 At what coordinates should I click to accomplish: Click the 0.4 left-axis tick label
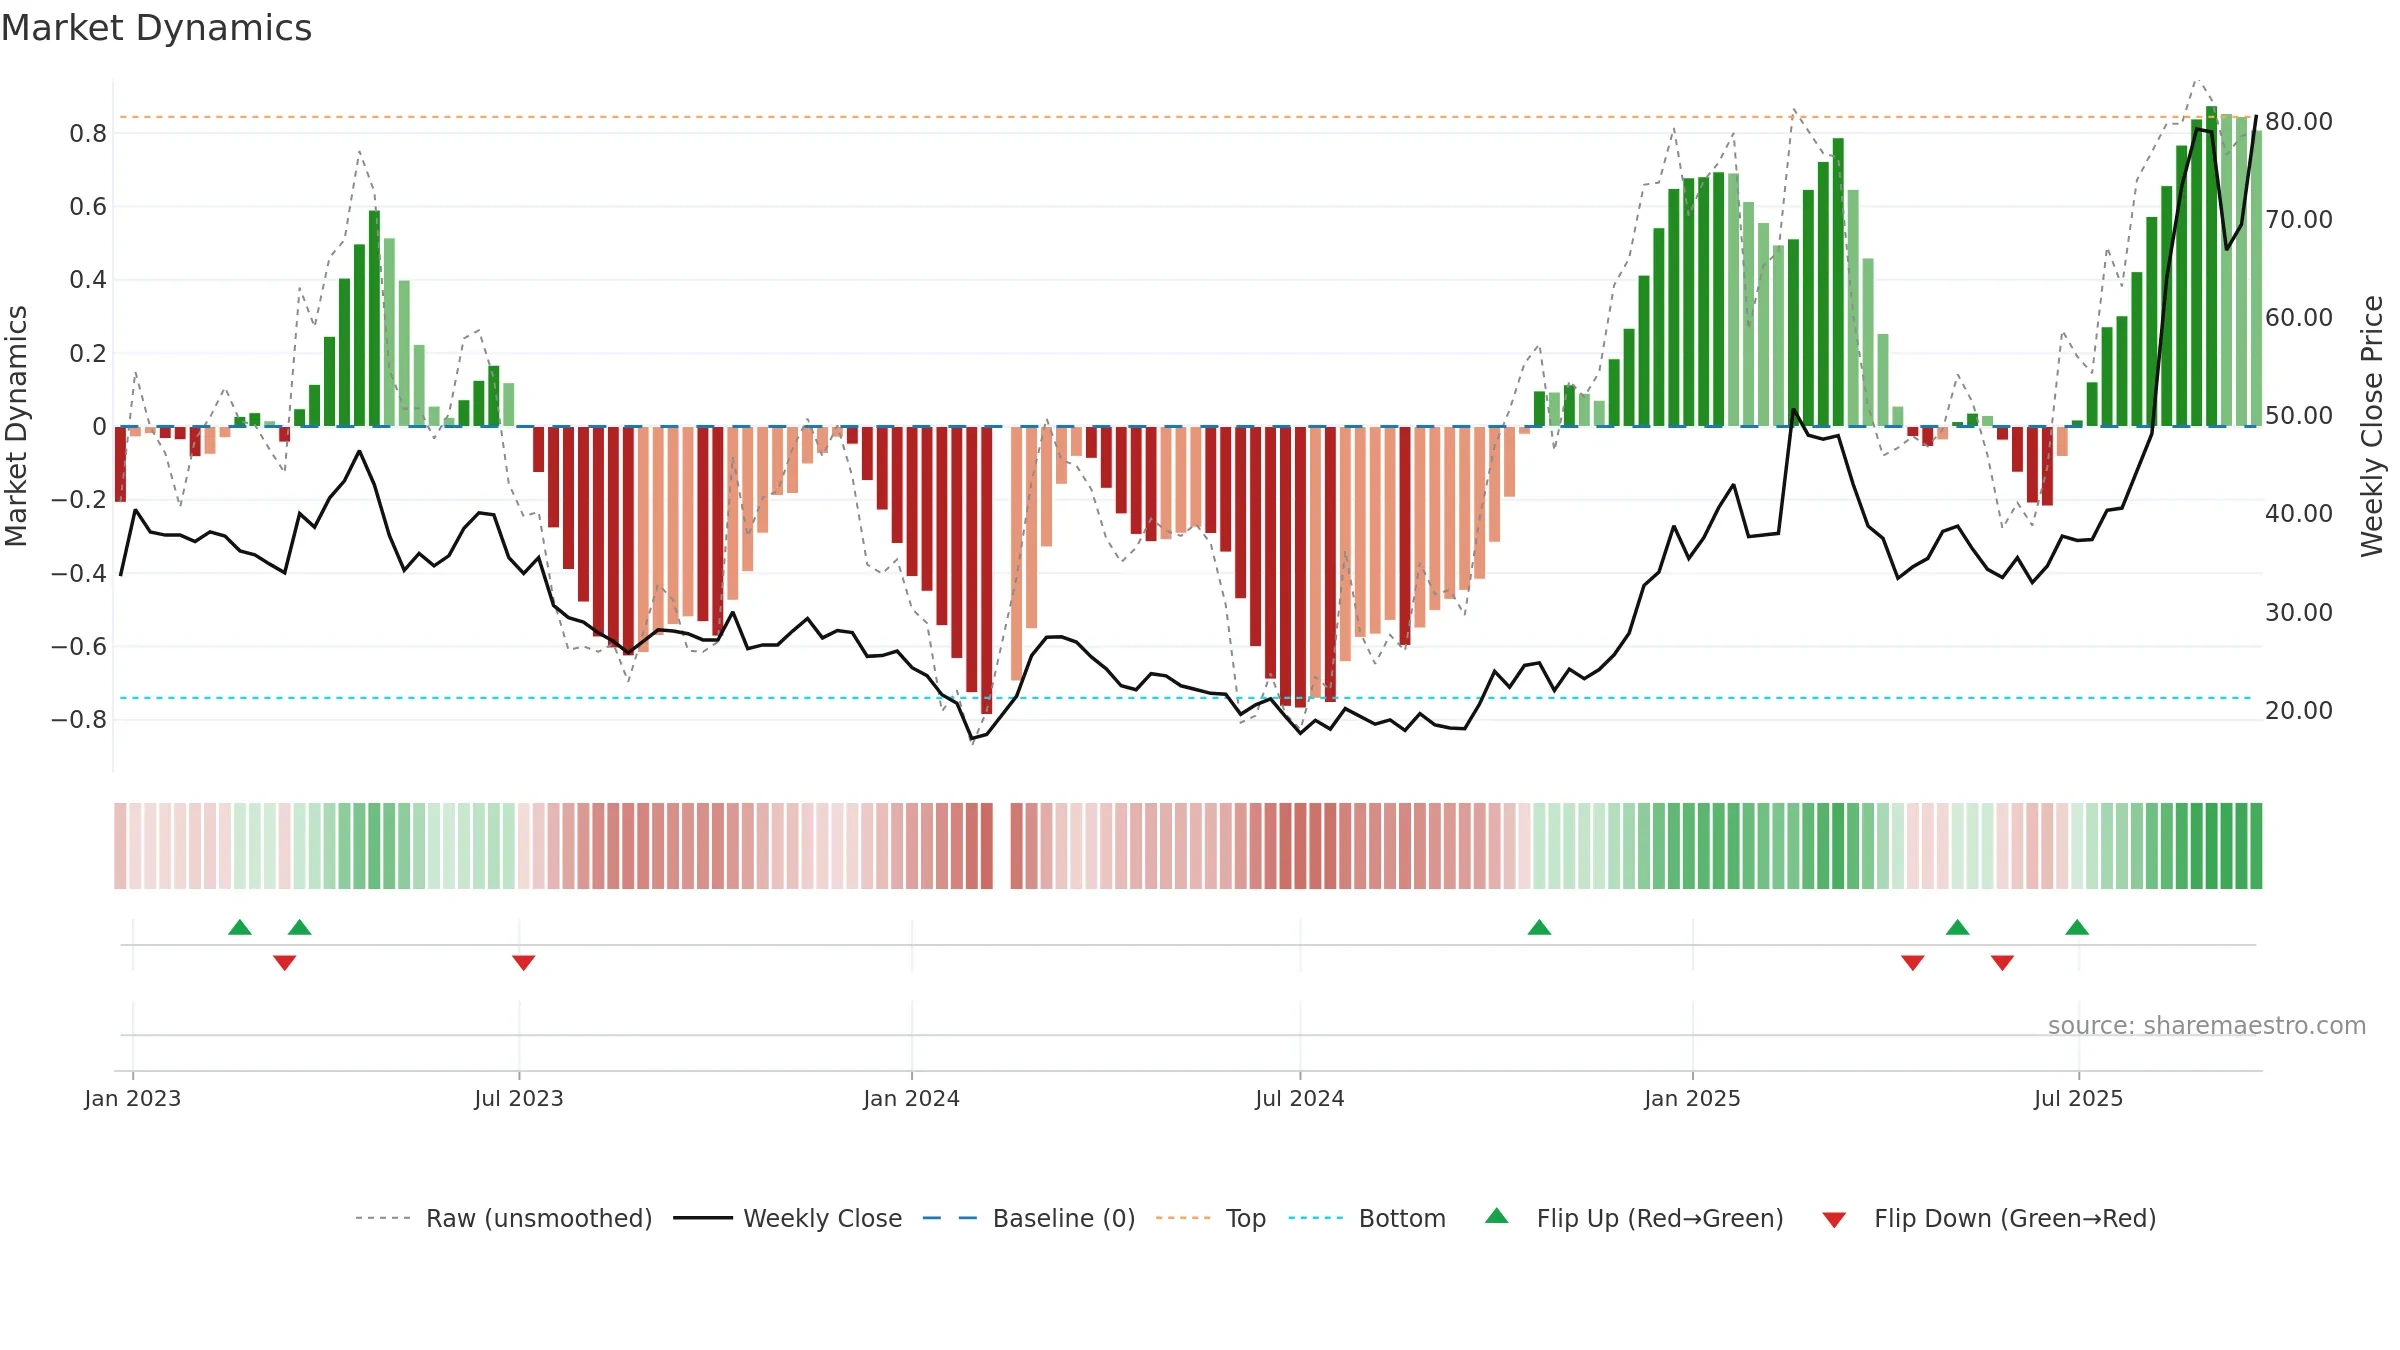pyautogui.click(x=88, y=279)
